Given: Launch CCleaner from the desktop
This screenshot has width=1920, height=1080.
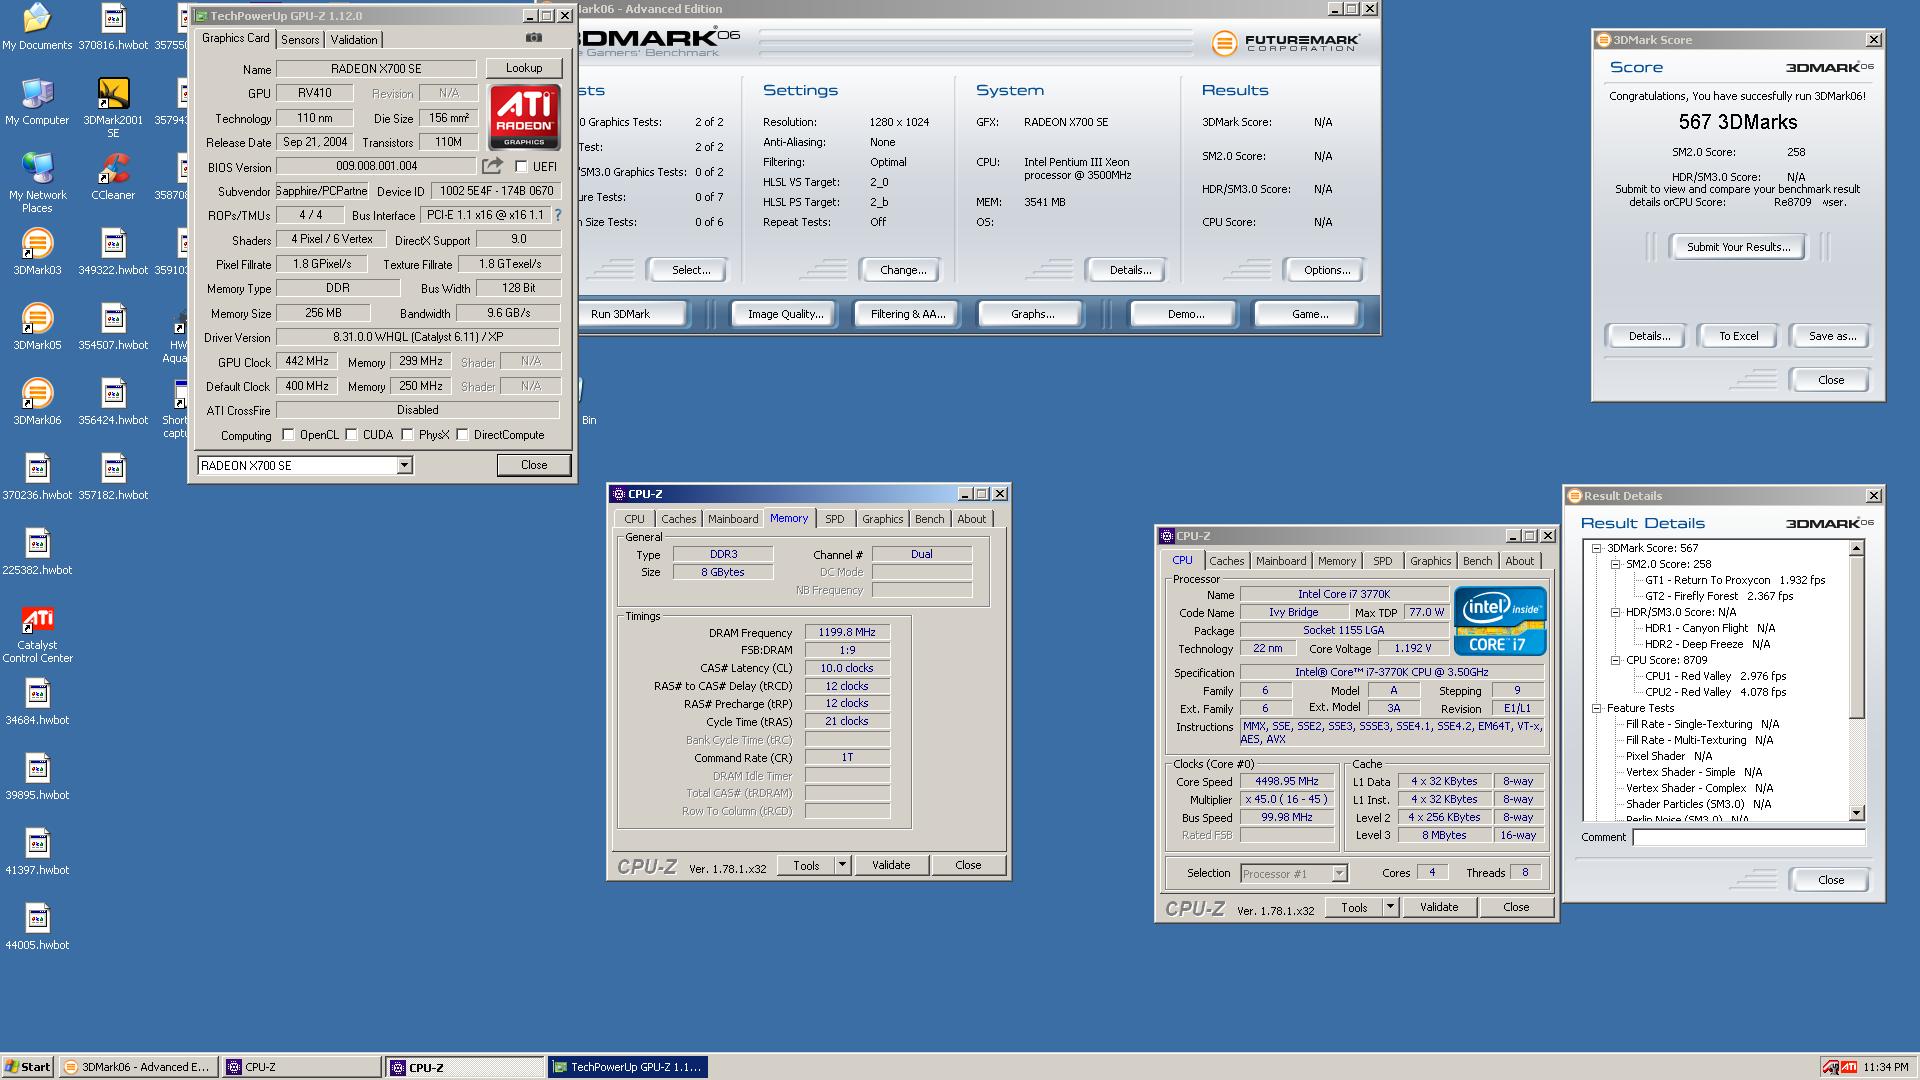Looking at the screenshot, I should tap(113, 176).
